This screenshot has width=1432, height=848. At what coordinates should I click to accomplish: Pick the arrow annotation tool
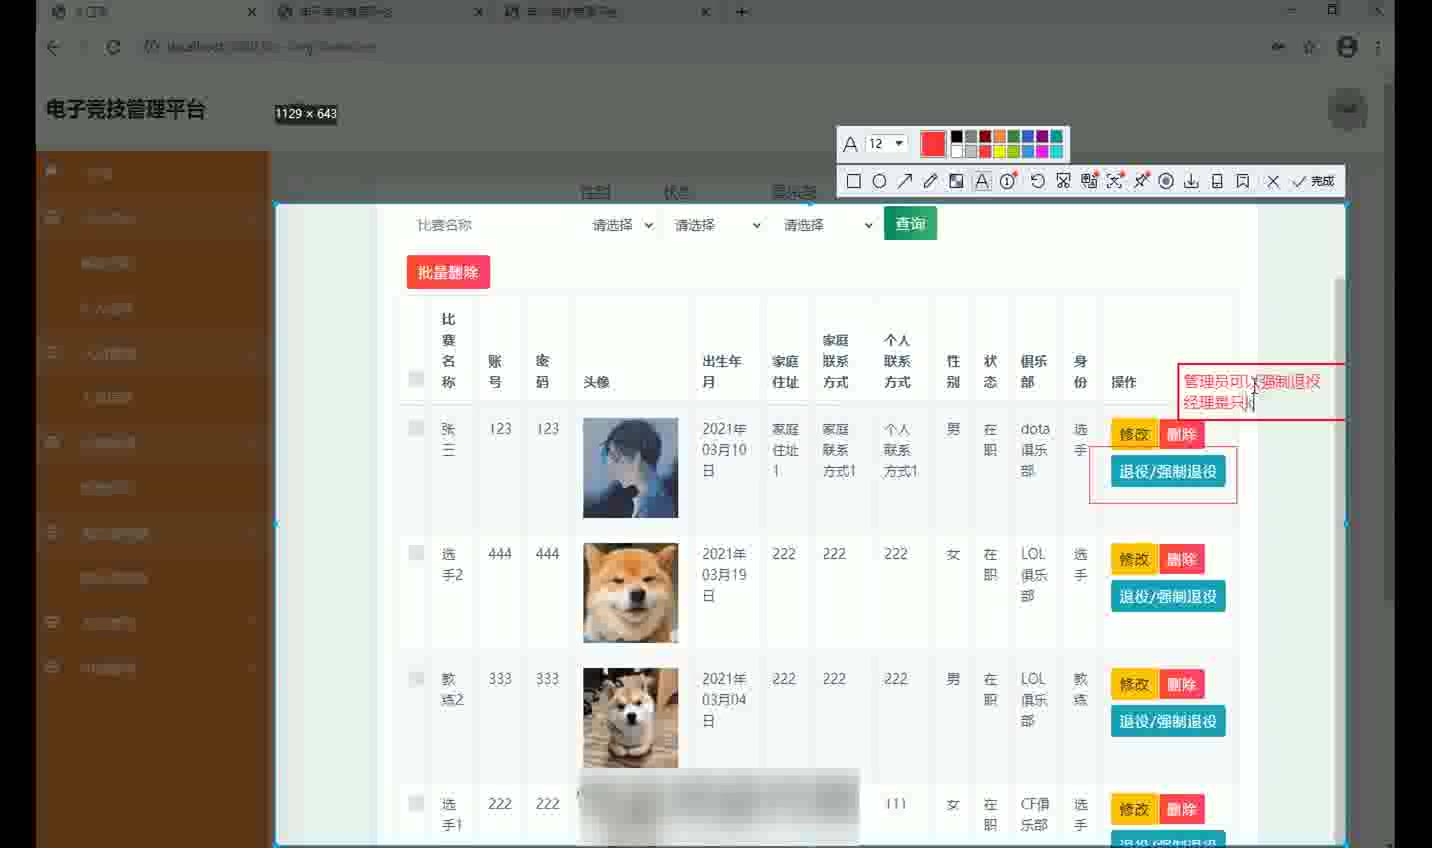tap(905, 181)
